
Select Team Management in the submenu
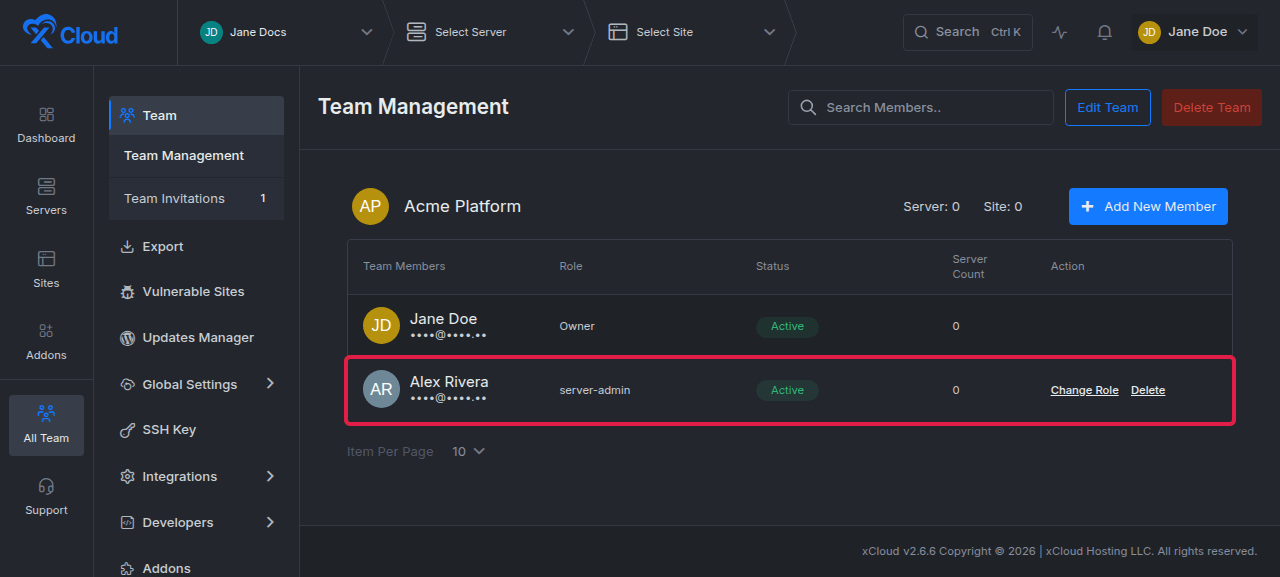196,156
